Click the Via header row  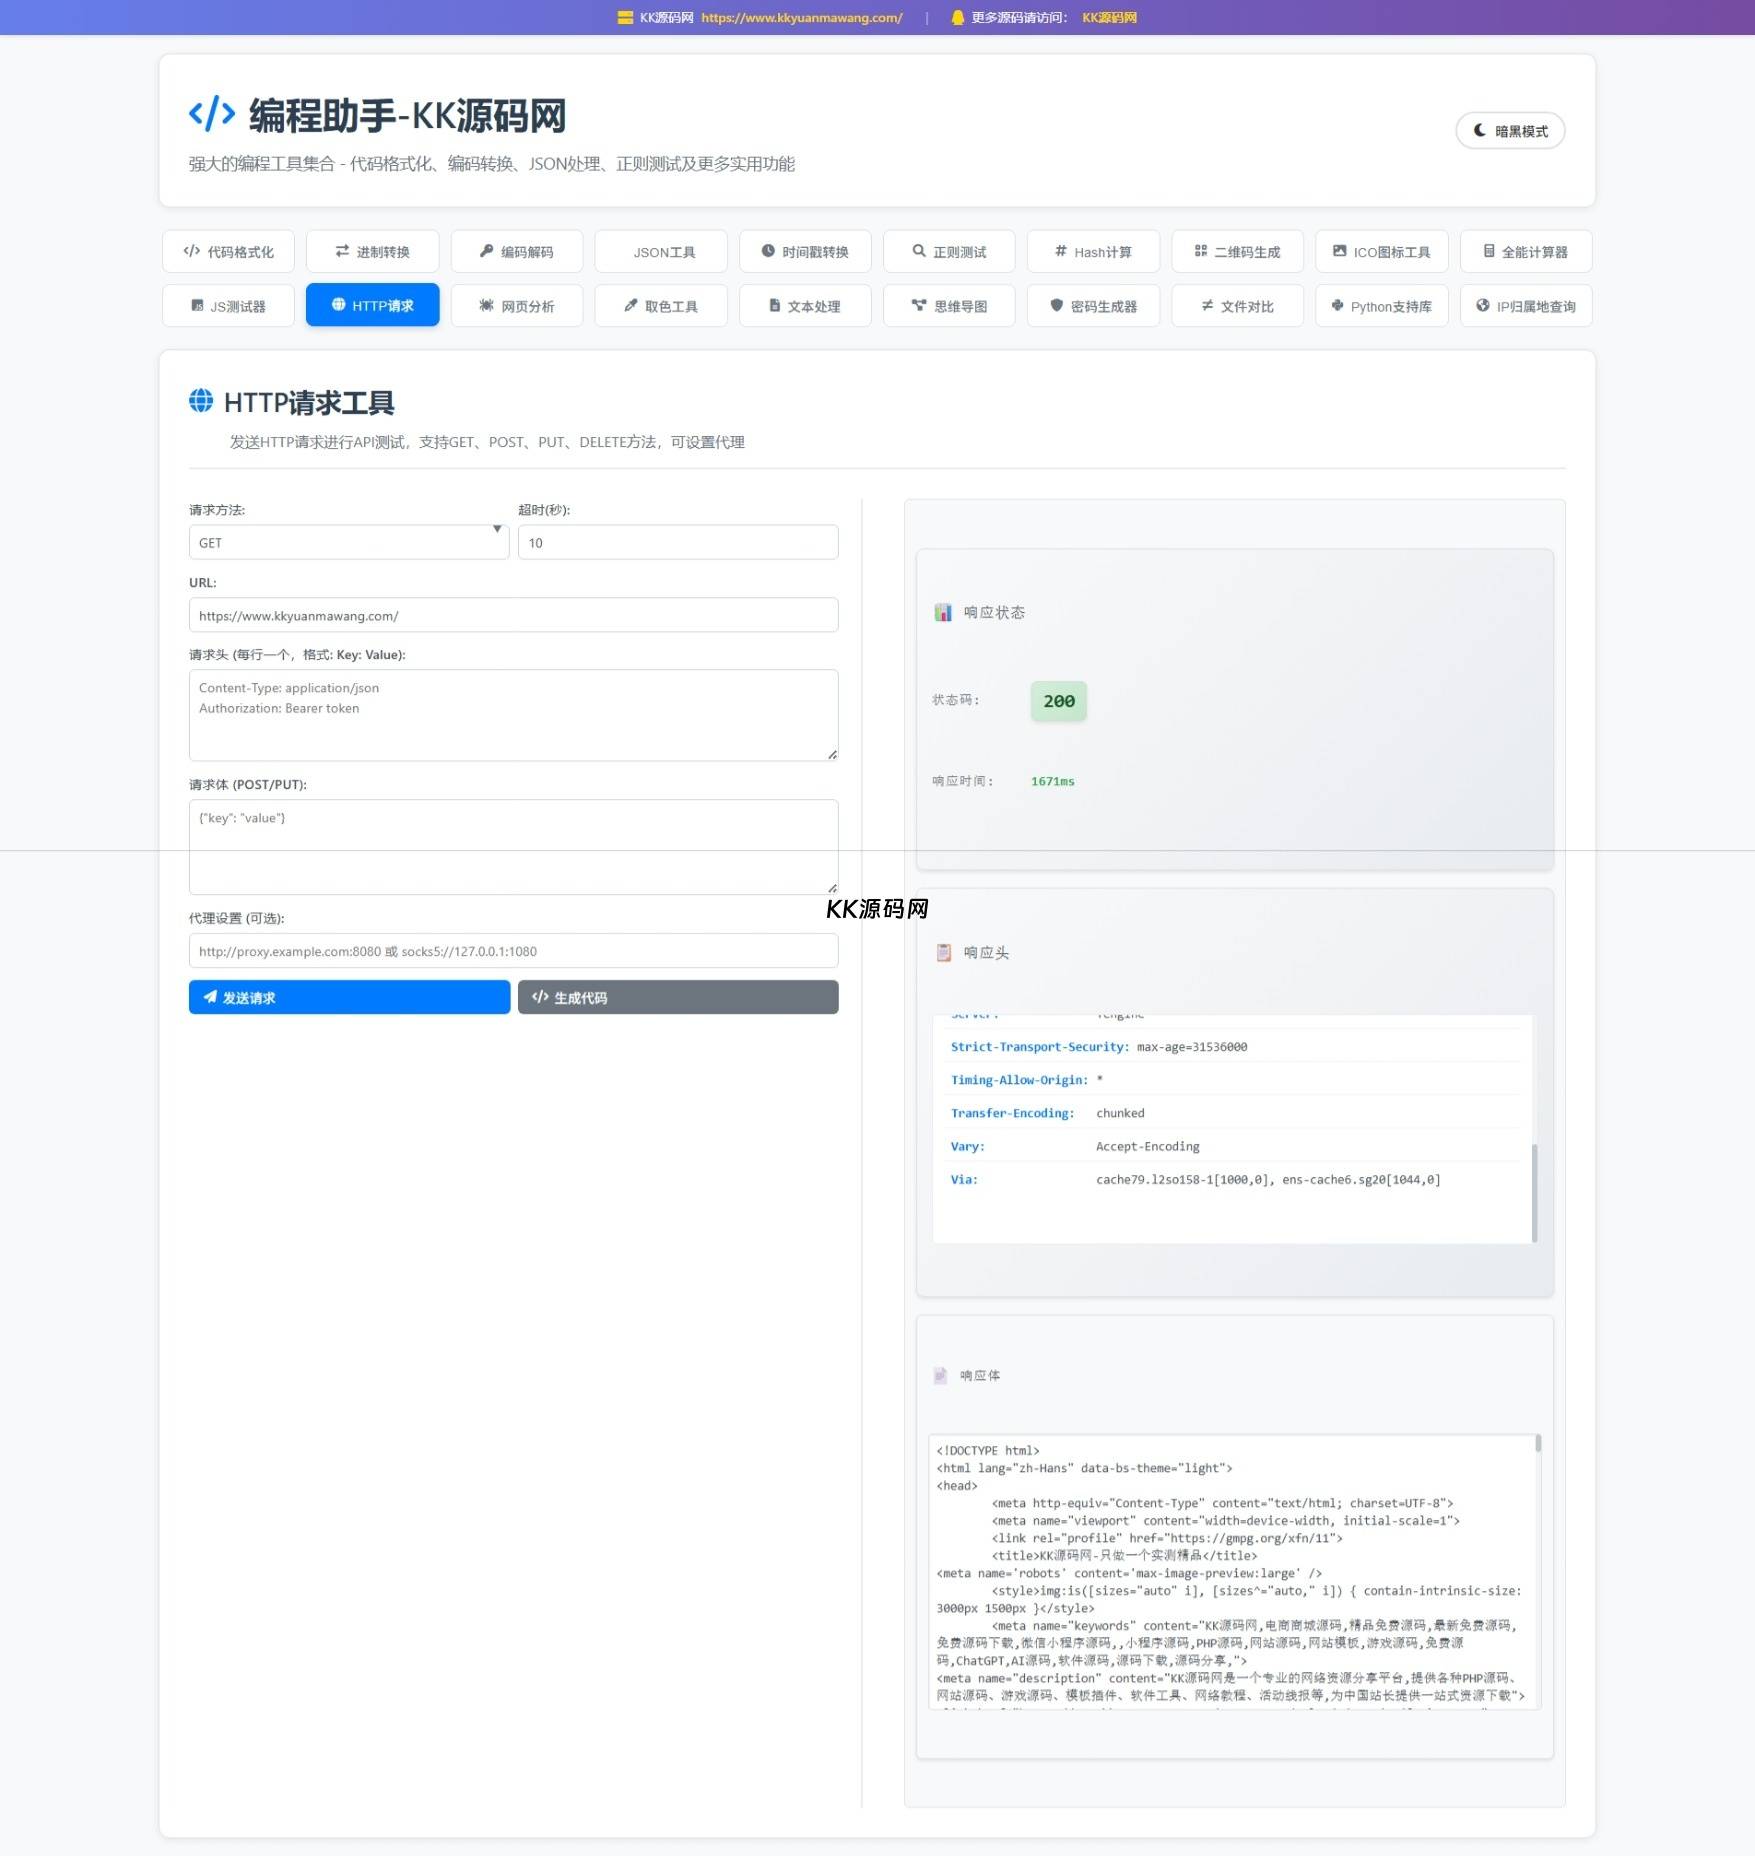(x=1235, y=1179)
